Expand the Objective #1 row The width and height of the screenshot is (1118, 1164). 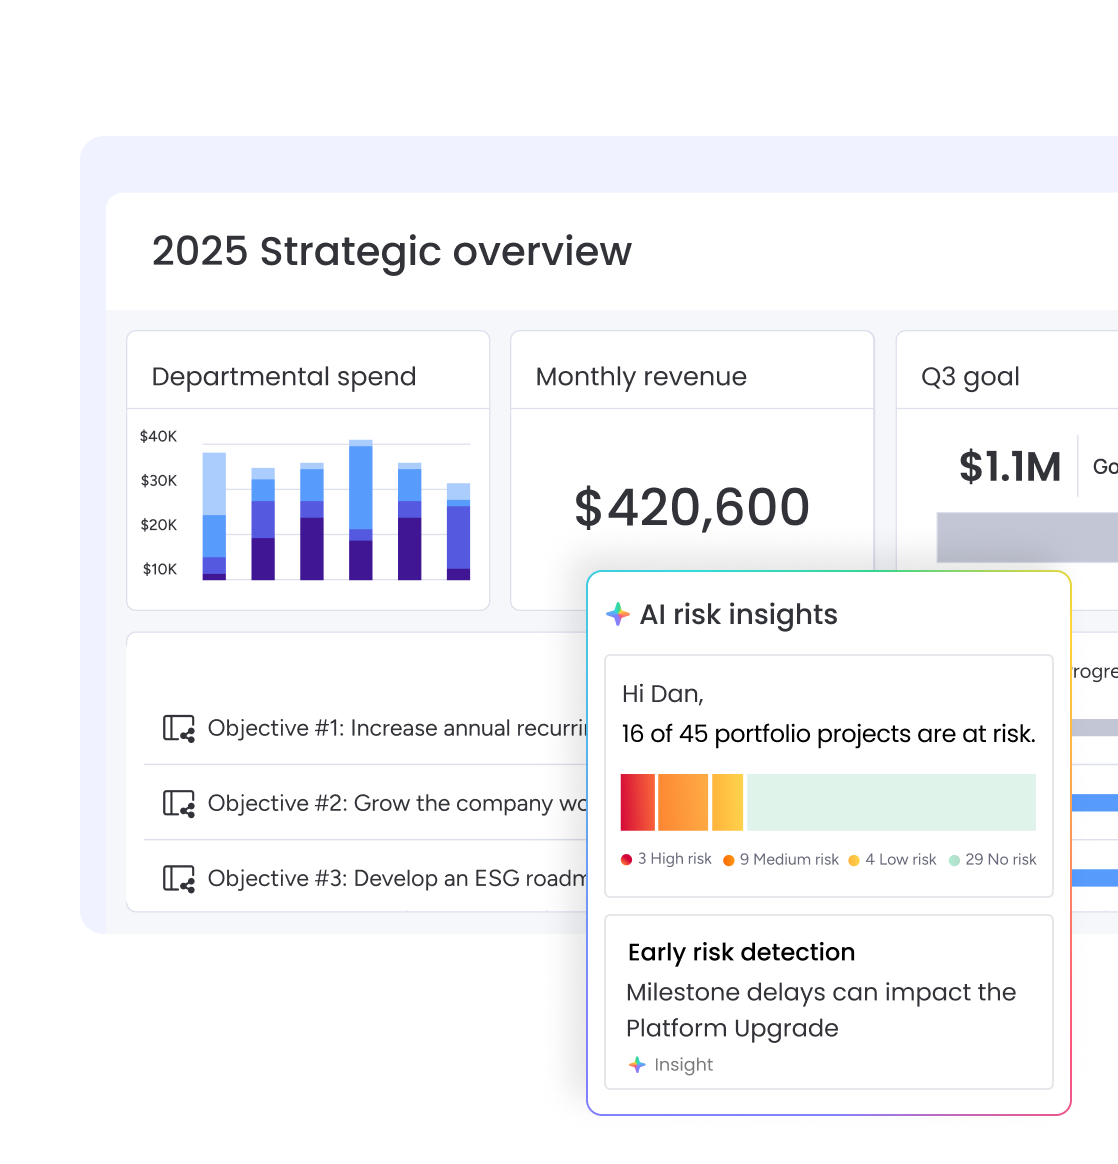pyautogui.click(x=380, y=728)
